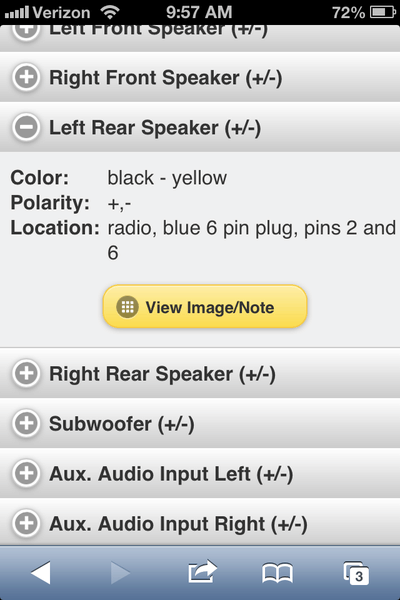This screenshot has height=600, width=400.
Task: Click the plus icon beside Subwoofer
Action: 26,423
